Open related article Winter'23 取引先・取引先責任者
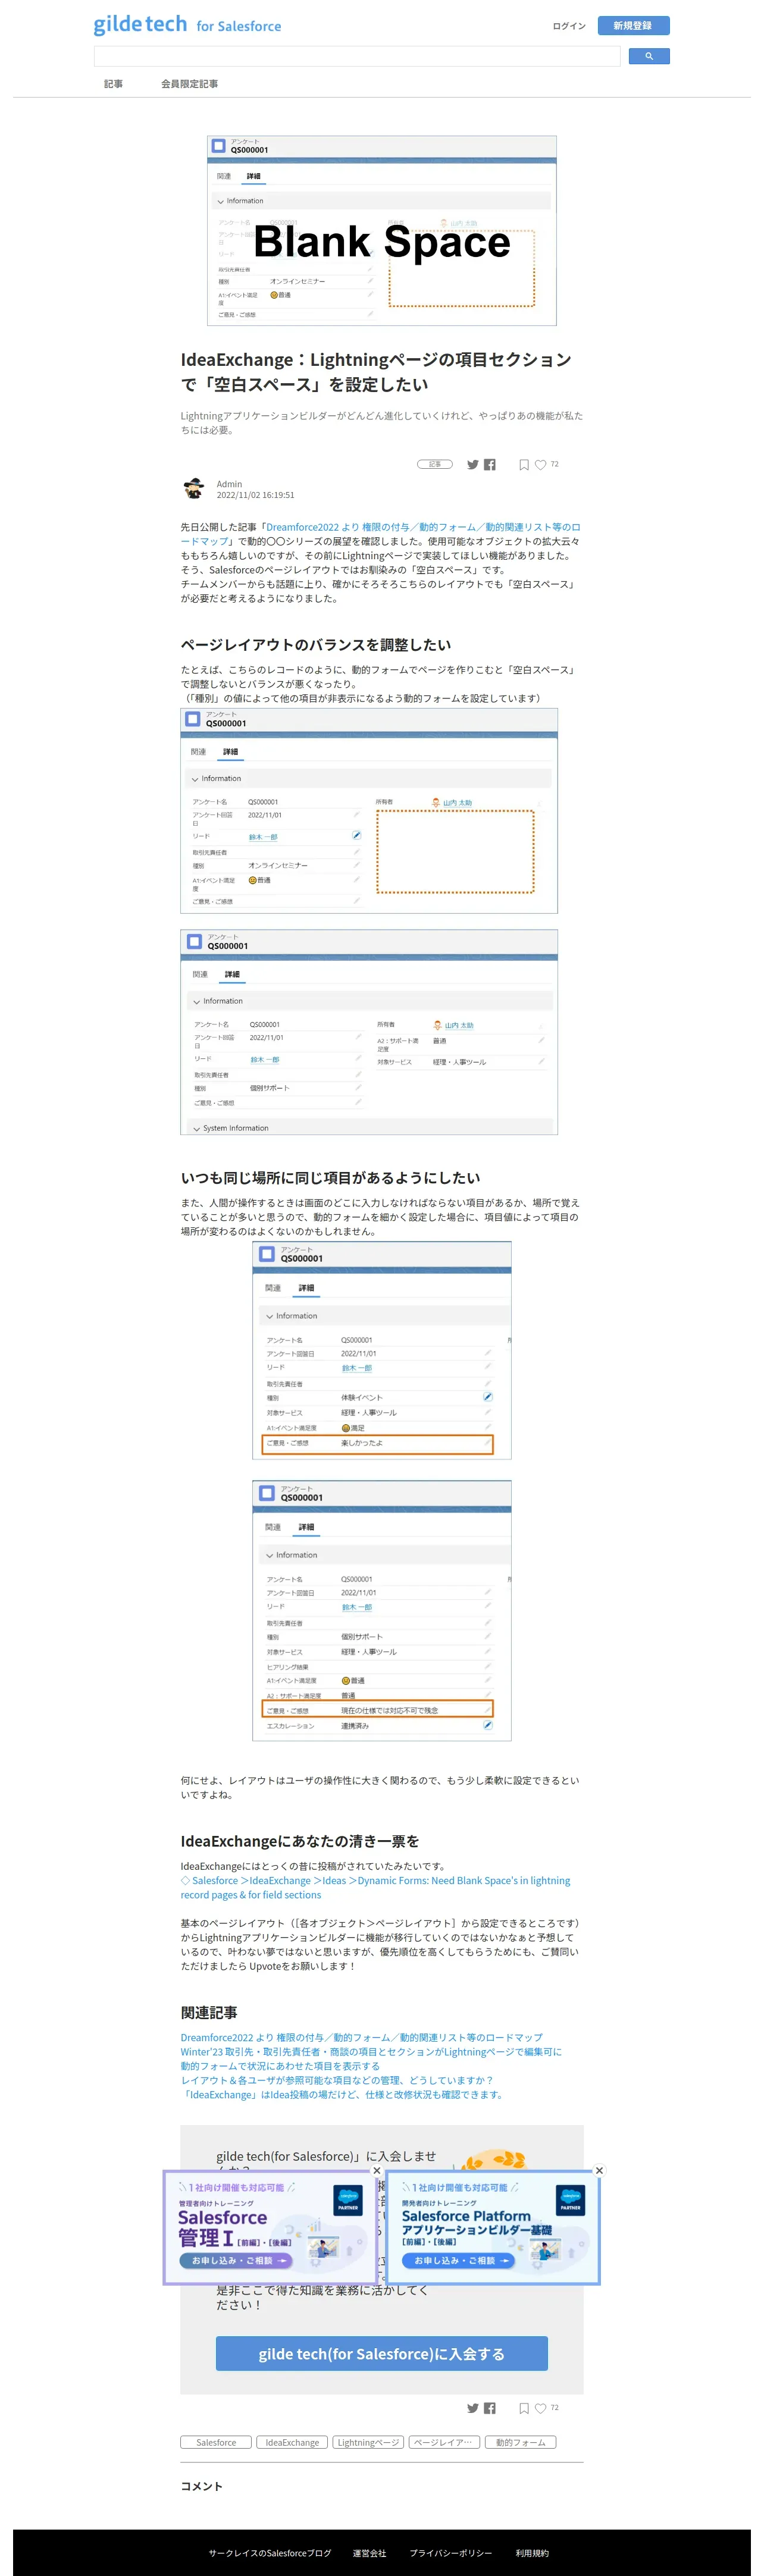The image size is (764, 2576). tap(371, 2051)
